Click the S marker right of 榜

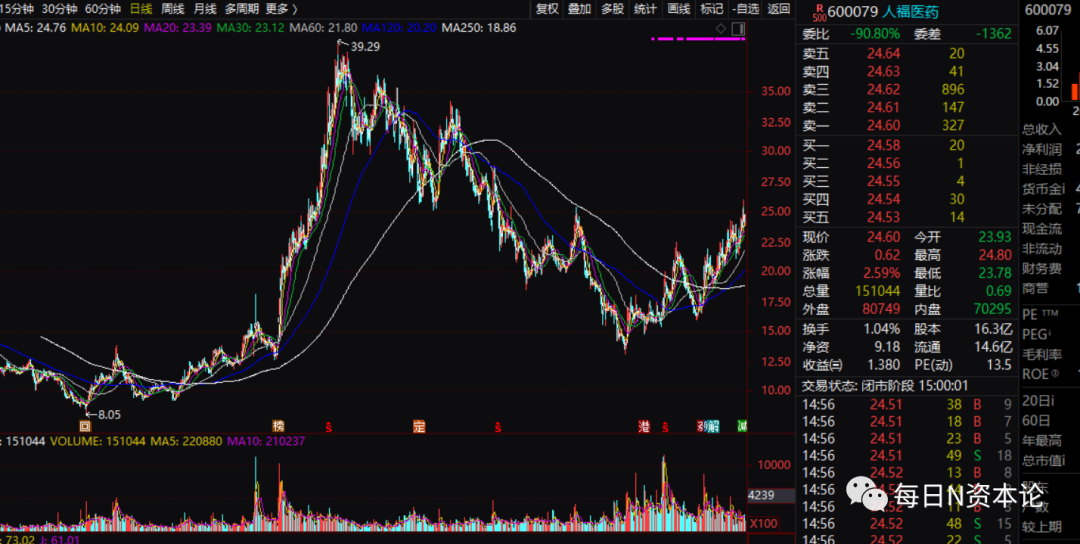(x=329, y=428)
